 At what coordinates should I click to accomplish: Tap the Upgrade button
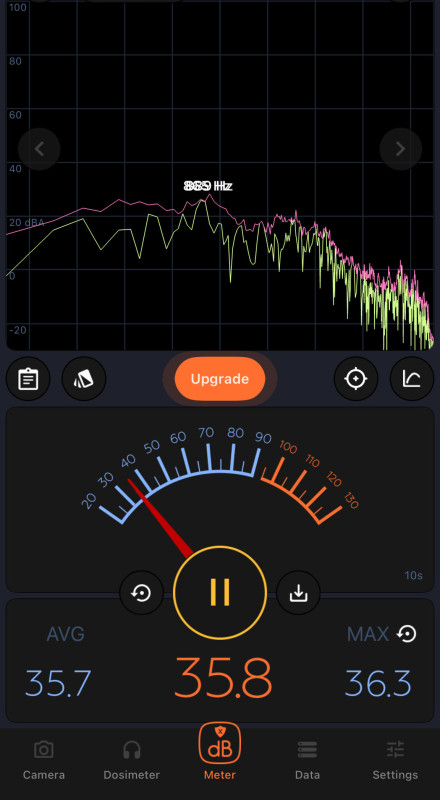click(x=219, y=379)
